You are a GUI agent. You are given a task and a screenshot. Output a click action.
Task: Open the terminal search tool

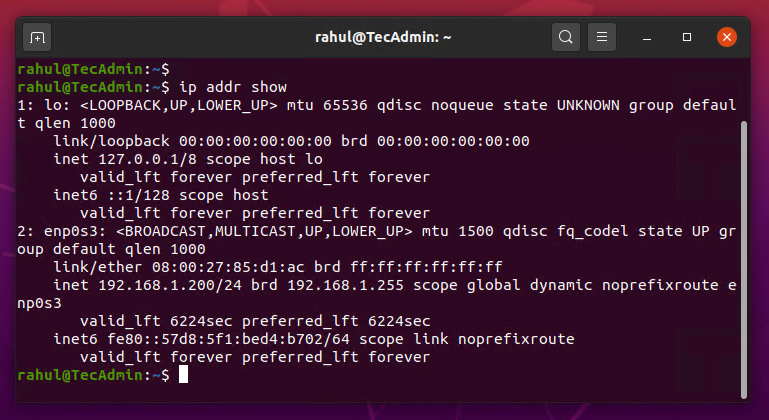(x=565, y=37)
